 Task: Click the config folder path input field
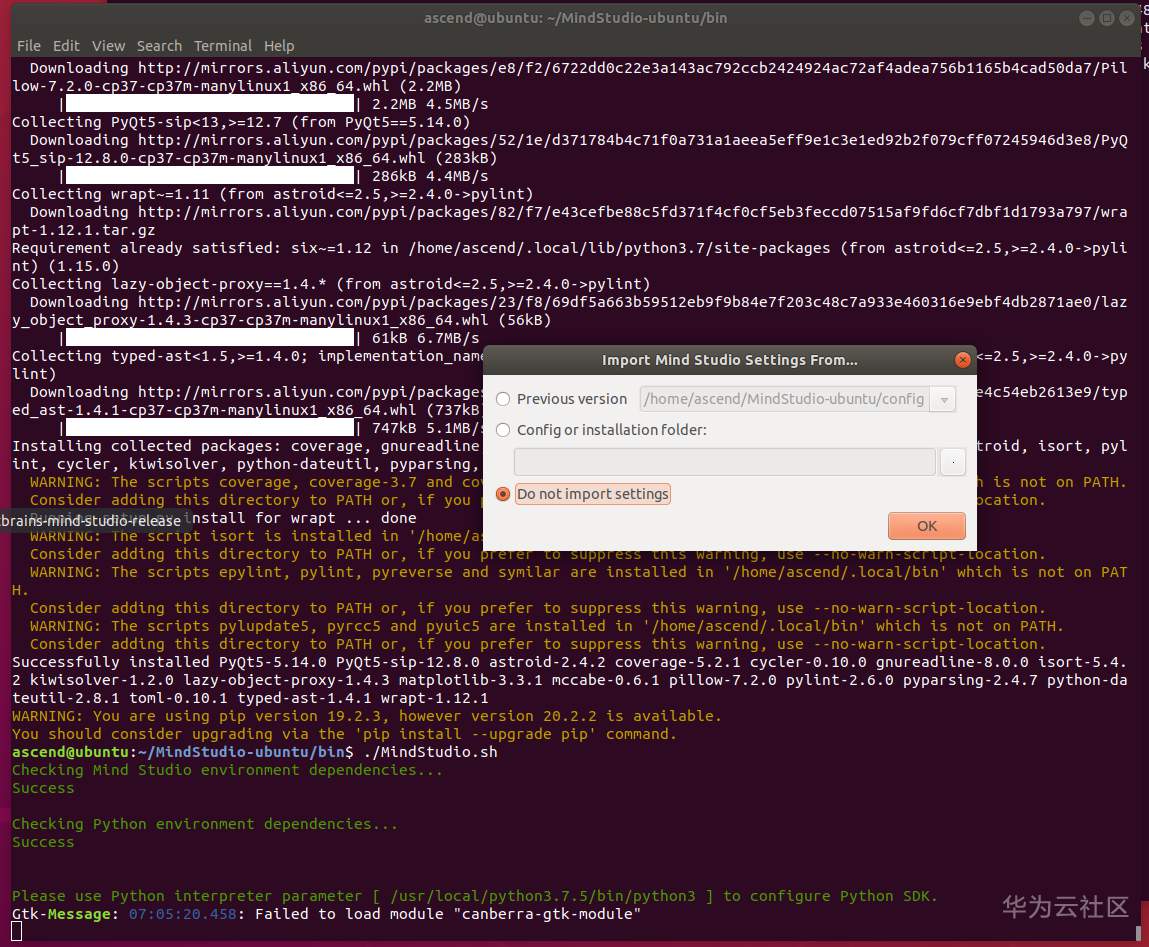click(725, 462)
